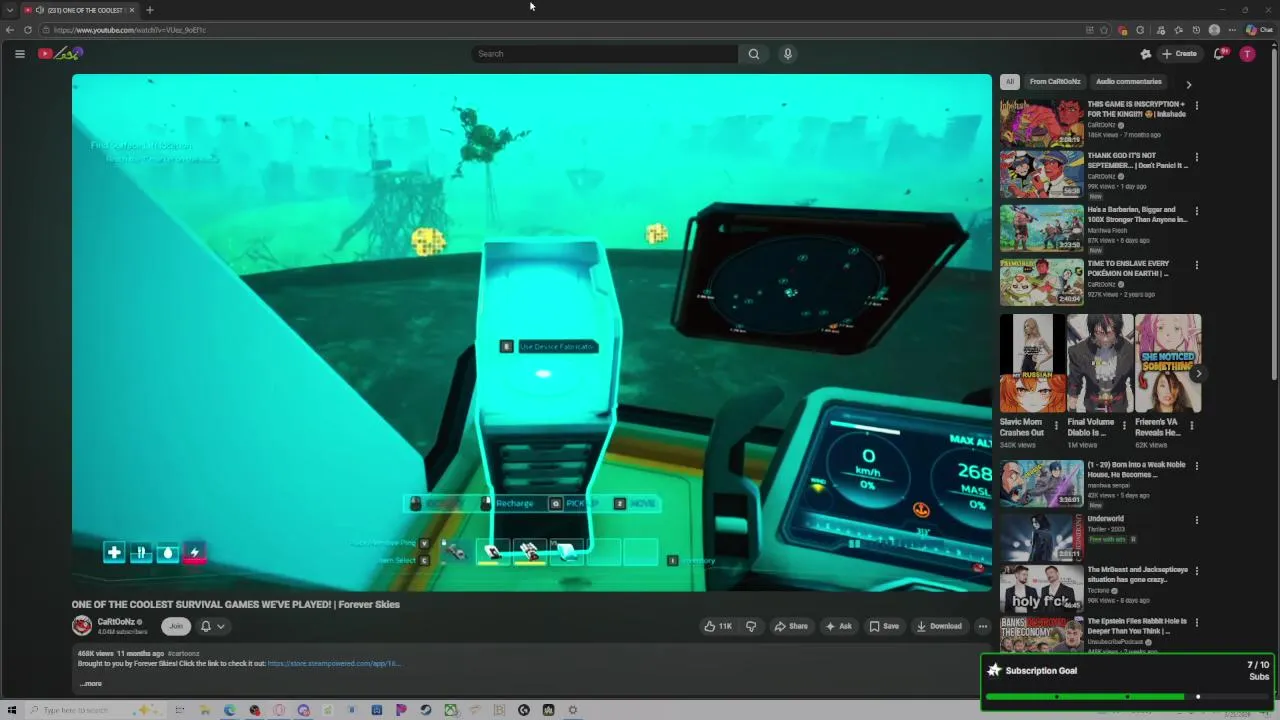Open Frieren's VA Reveals short

click(x=1168, y=363)
